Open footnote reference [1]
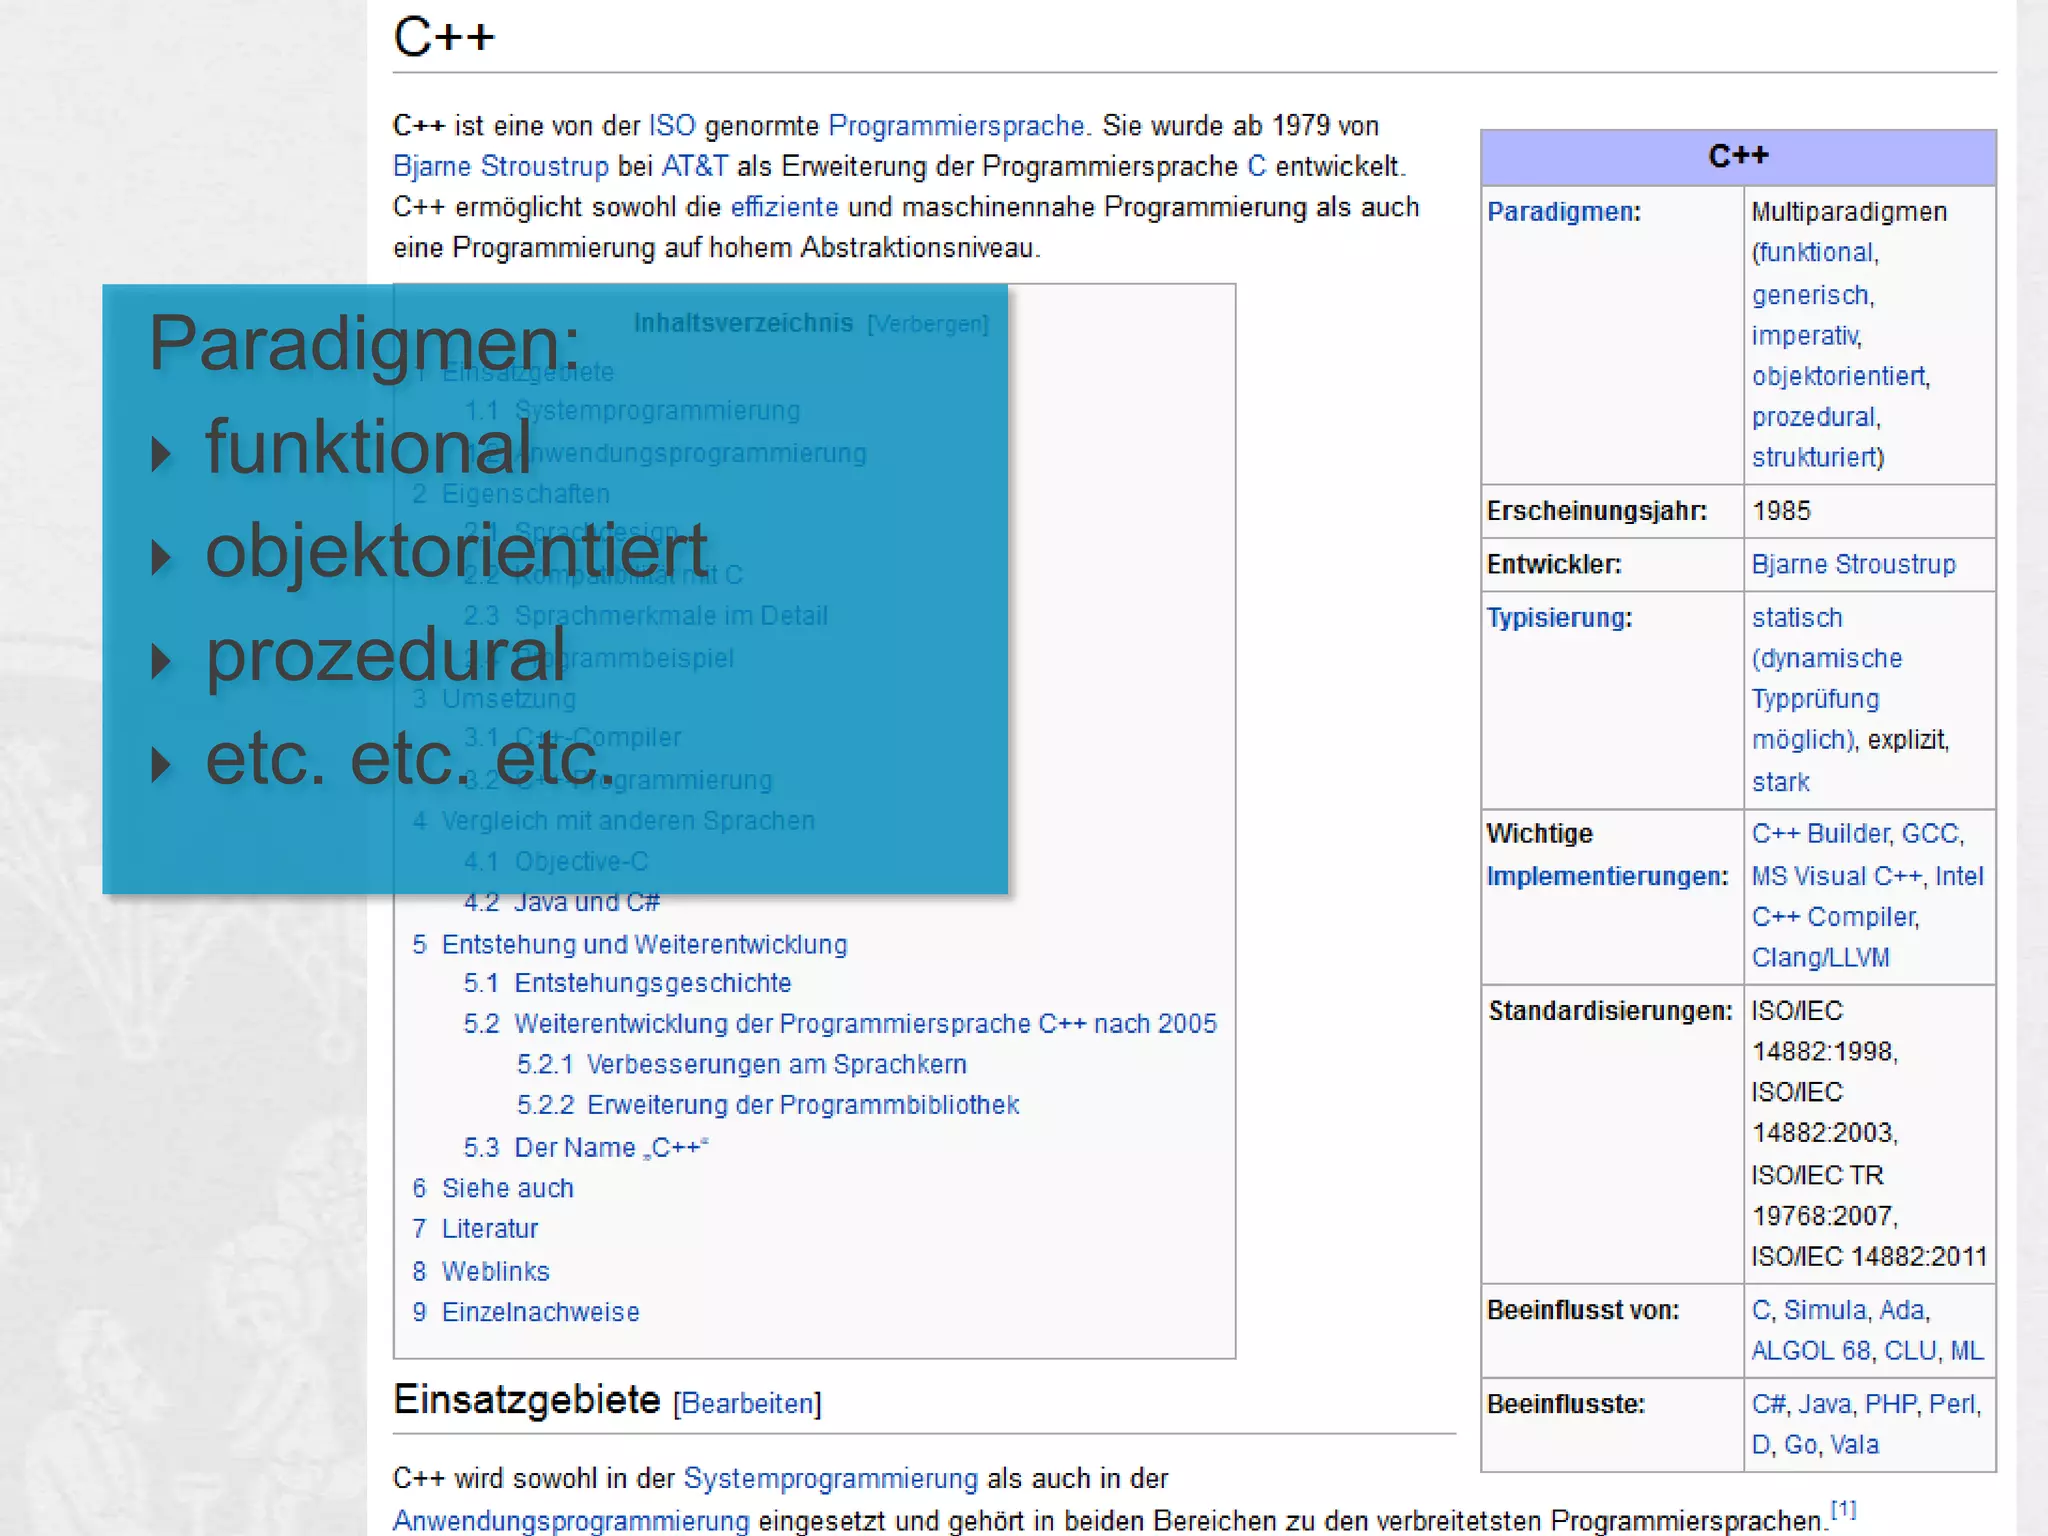2048x1536 pixels. tap(1844, 1510)
